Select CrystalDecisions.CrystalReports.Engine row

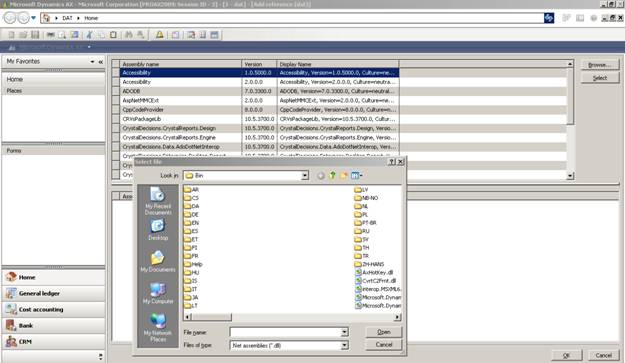(x=259, y=137)
